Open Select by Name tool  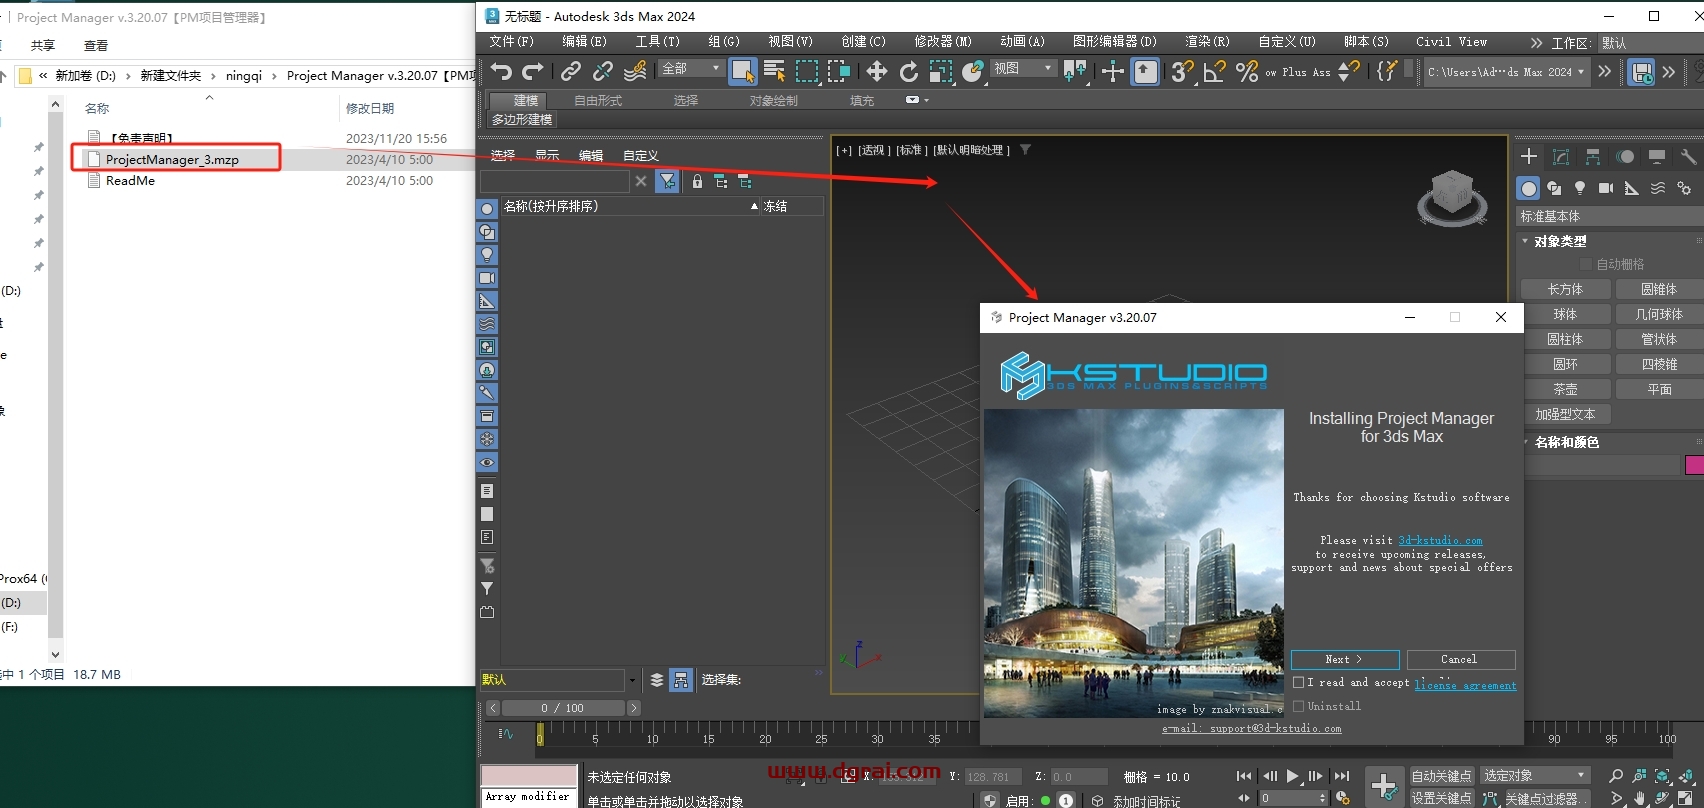tap(774, 71)
